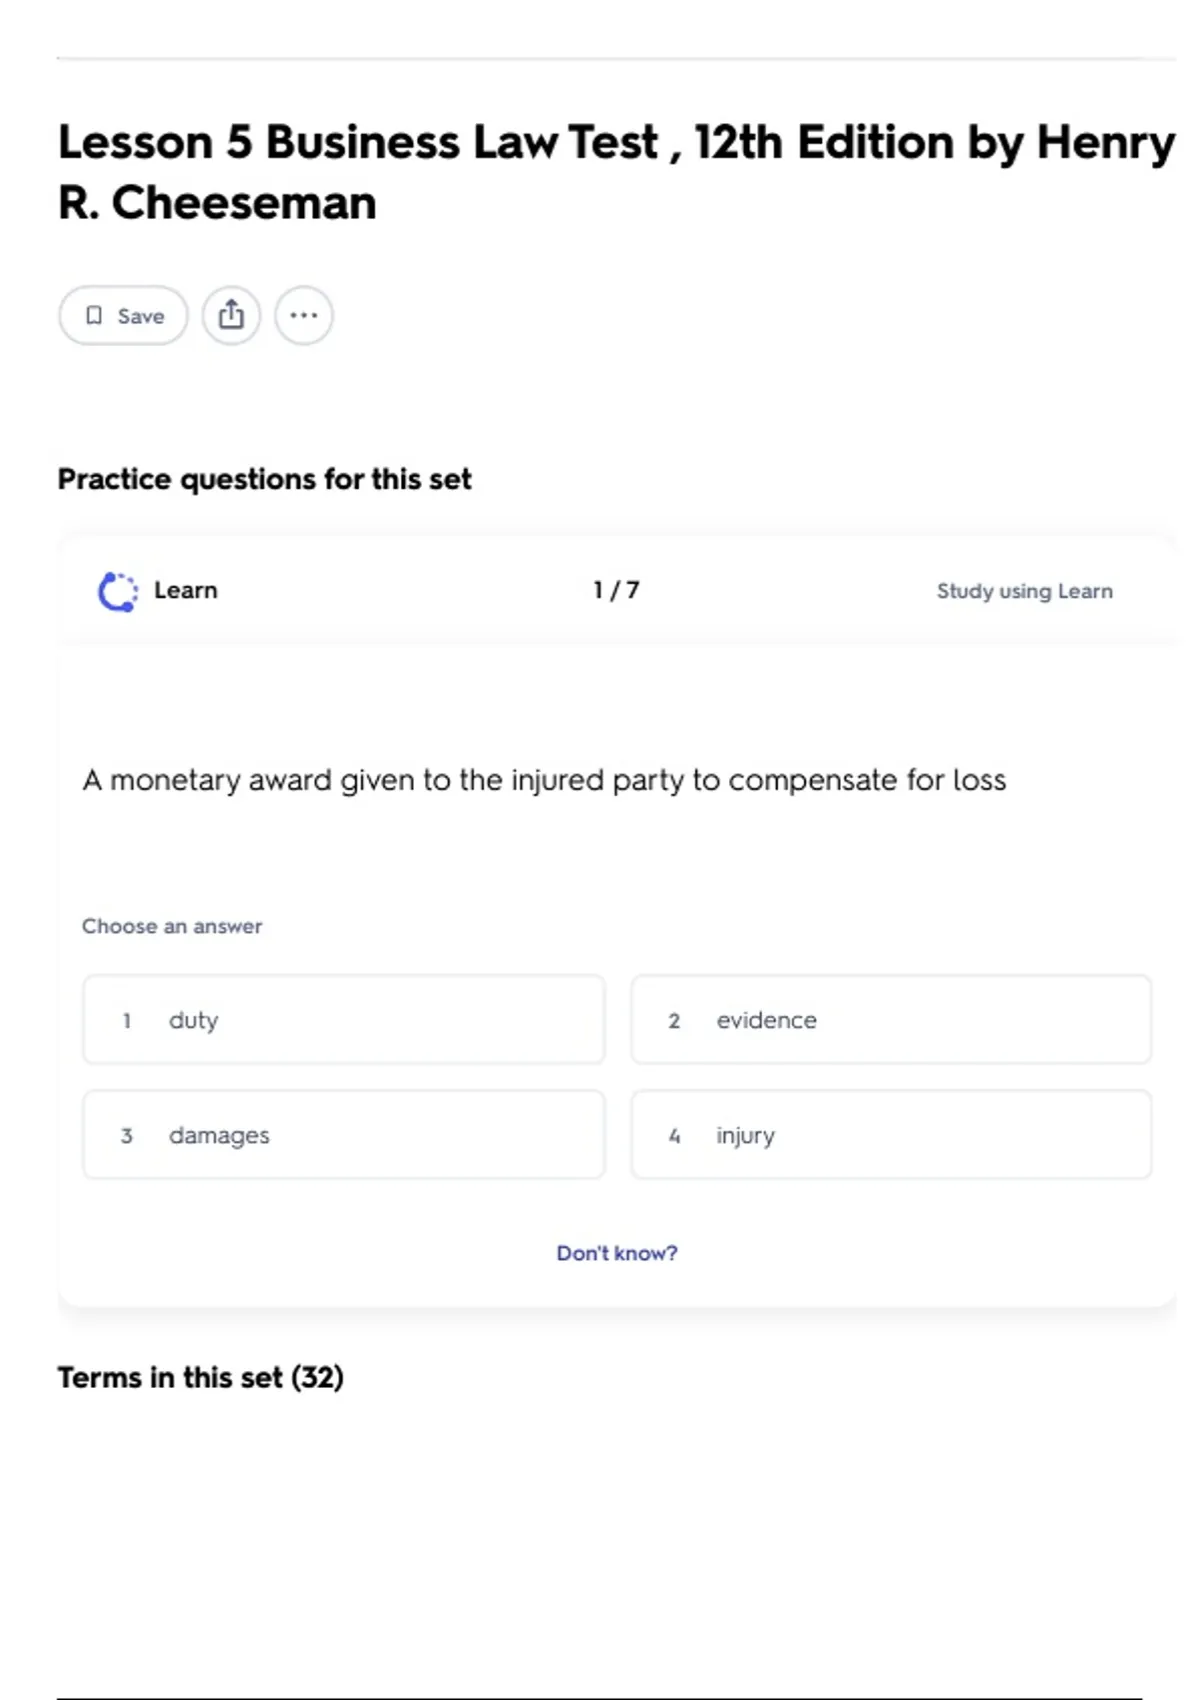Click the Learn mode circular logo
1200x1700 pixels.
[118, 591]
